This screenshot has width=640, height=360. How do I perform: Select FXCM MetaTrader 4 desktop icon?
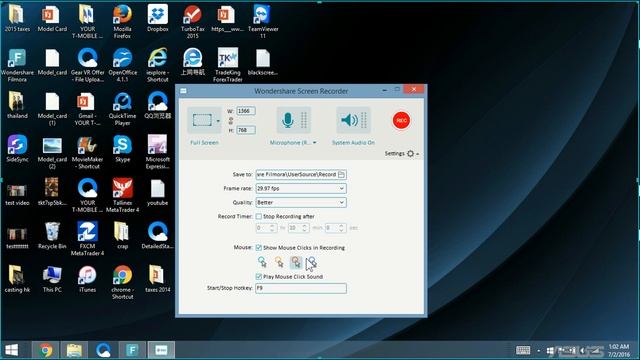87,239
